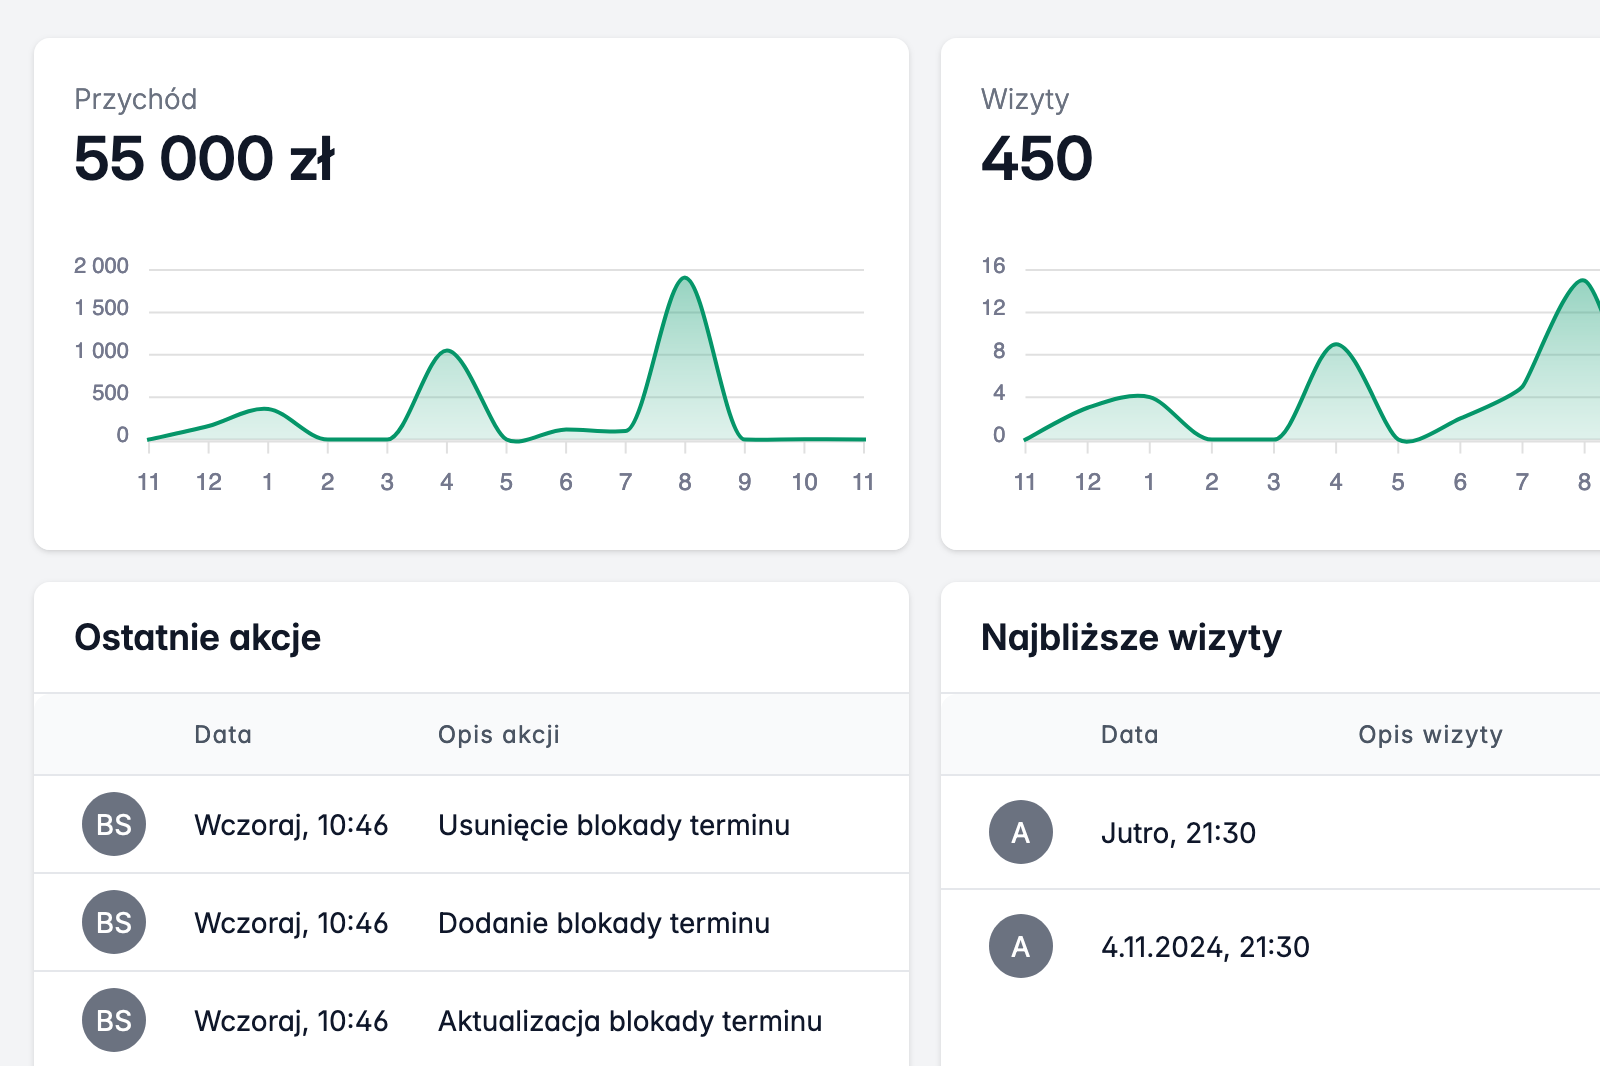This screenshot has width=1600, height=1066.
Task: Click the 2 000 y-axis label on revenue chart
Action: click(x=101, y=266)
